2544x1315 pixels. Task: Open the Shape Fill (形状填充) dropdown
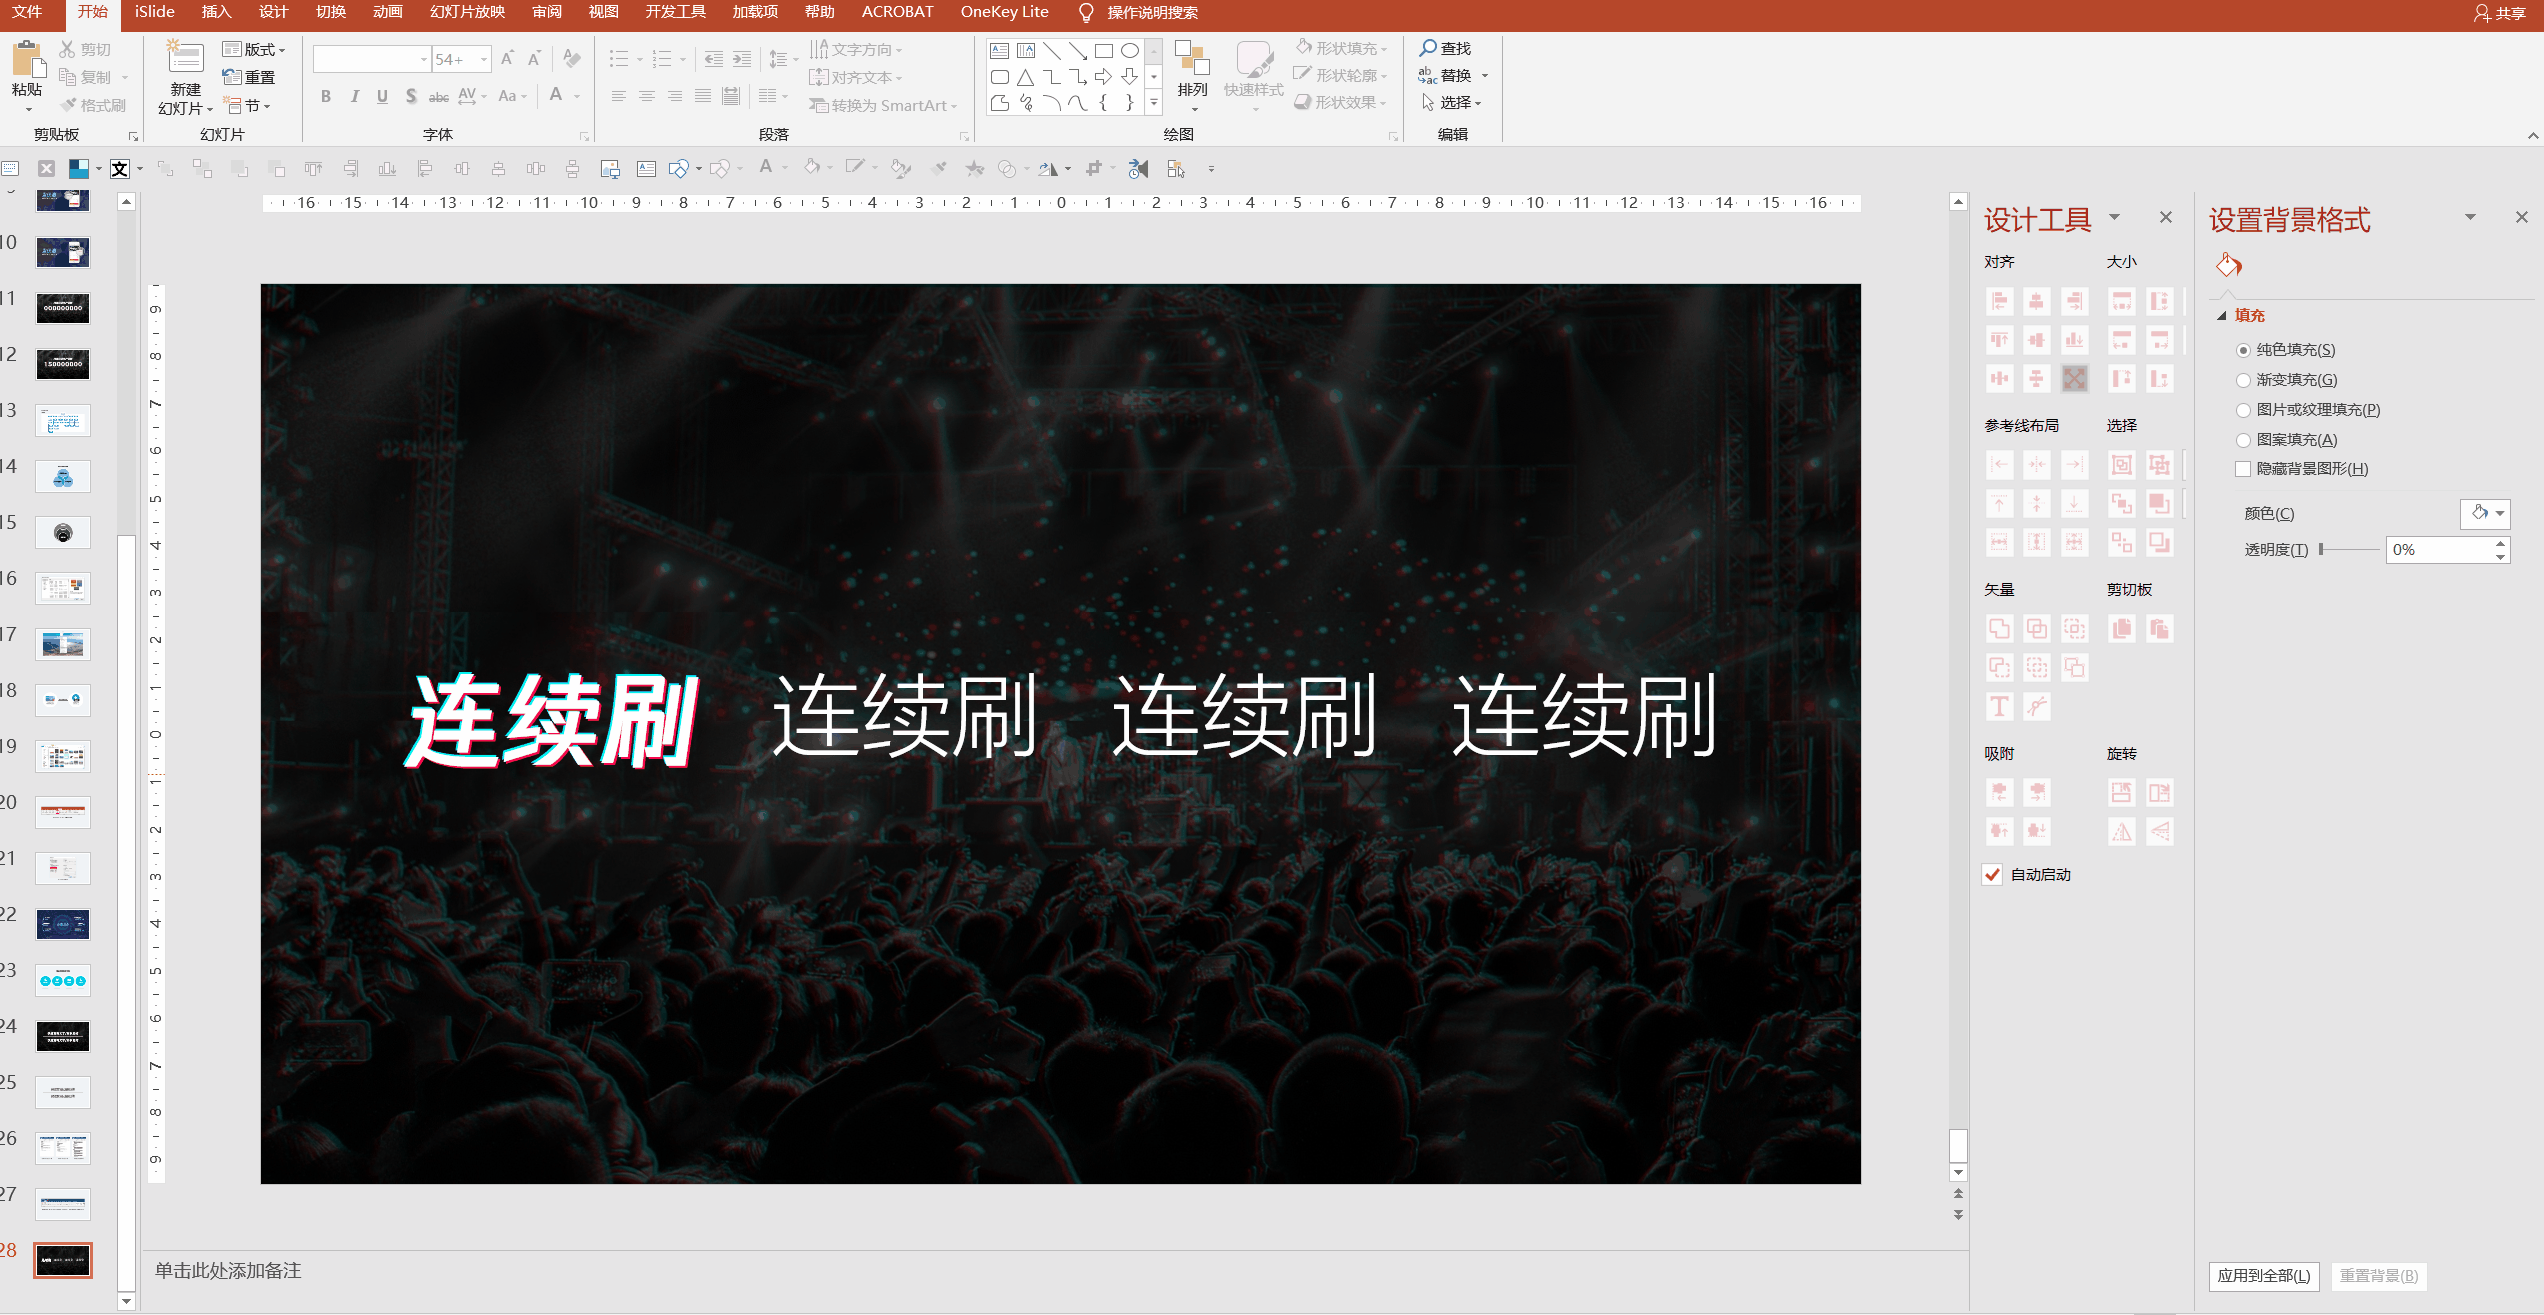1342,48
